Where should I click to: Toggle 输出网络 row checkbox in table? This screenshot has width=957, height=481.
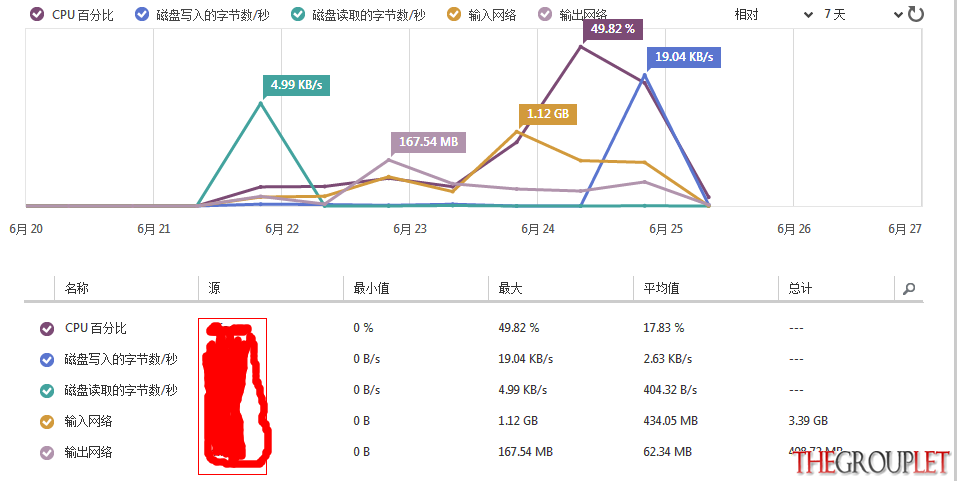[47, 453]
